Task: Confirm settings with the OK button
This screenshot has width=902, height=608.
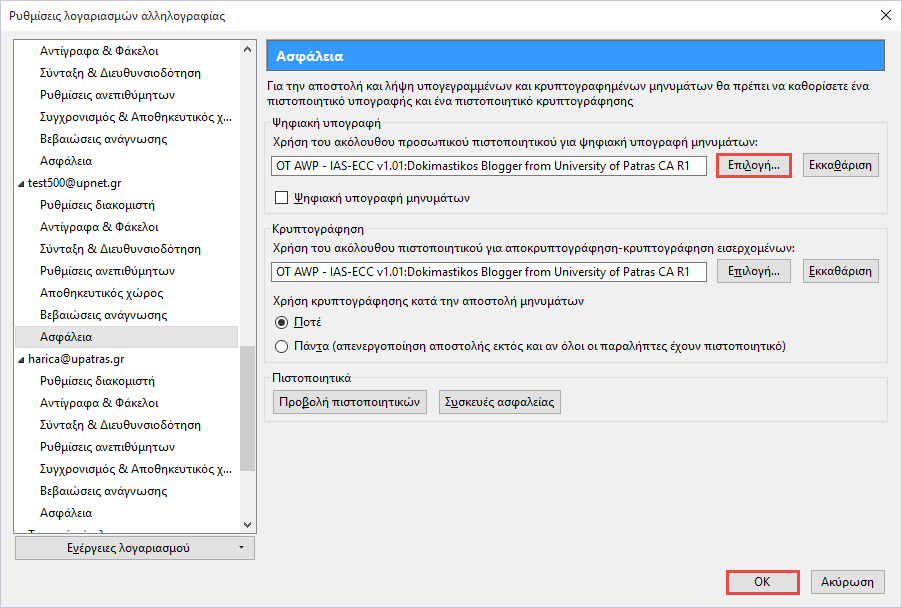Action: [762, 582]
